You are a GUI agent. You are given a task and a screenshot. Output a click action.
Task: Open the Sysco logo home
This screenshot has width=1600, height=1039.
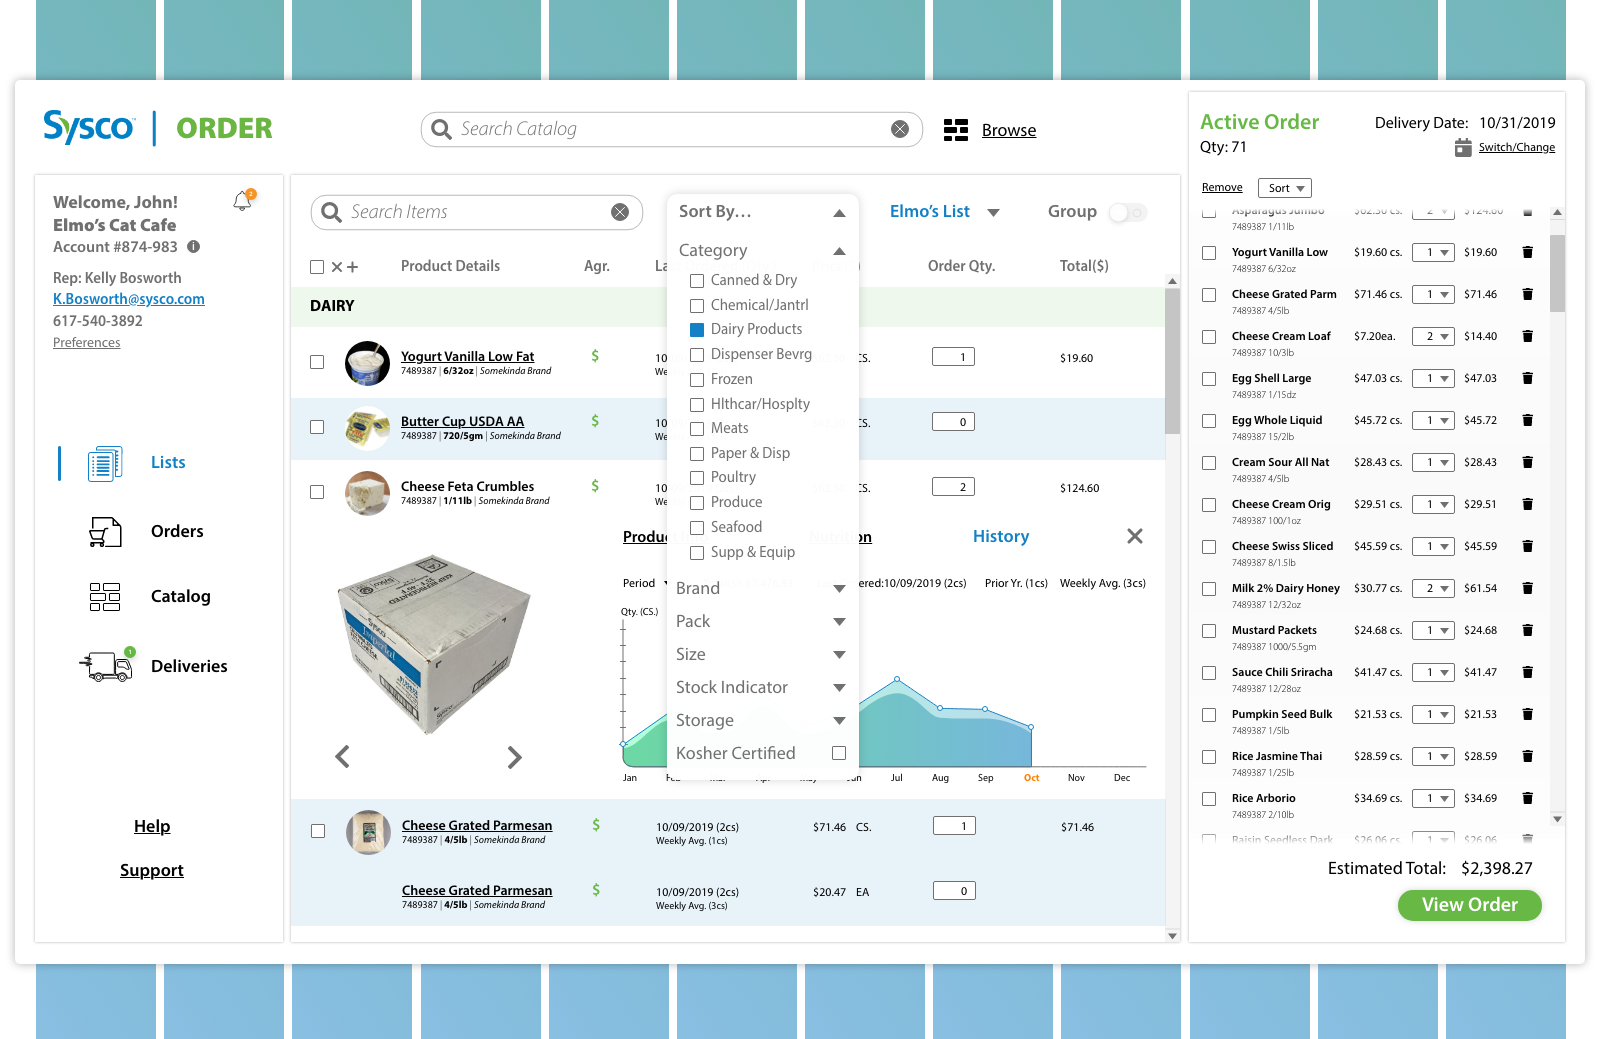89,127
